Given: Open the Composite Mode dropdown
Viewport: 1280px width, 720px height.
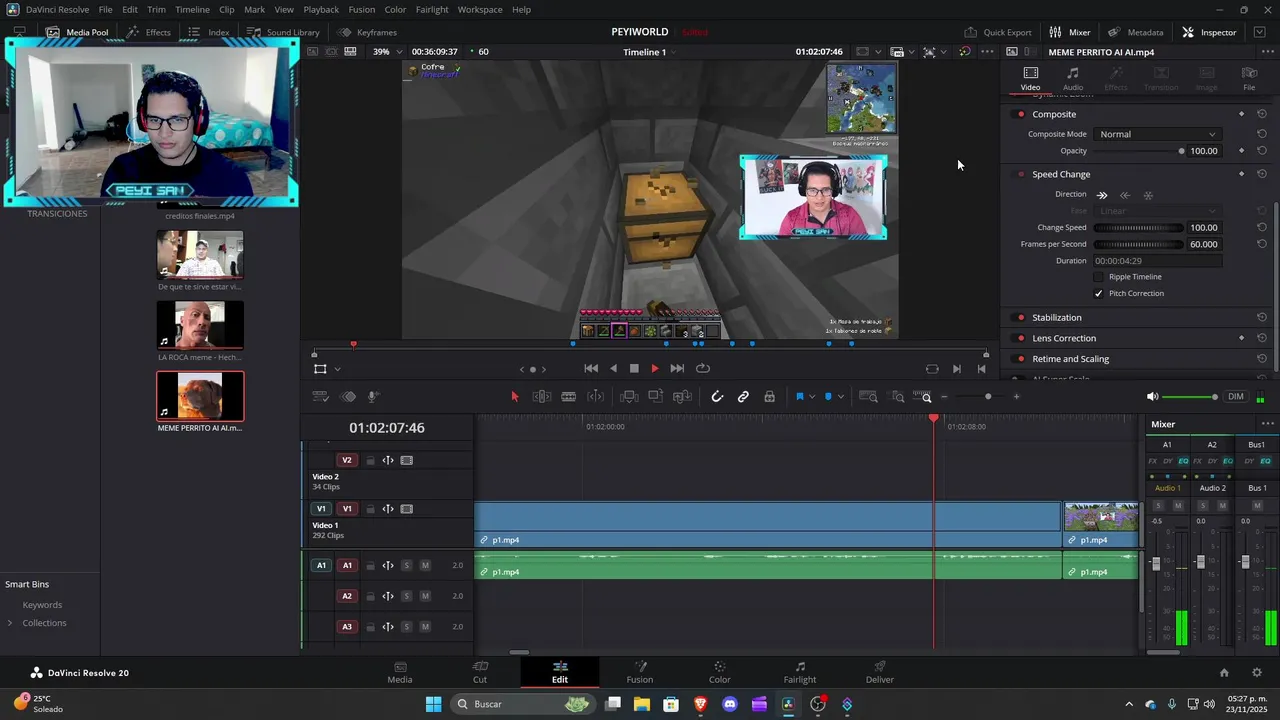Looking at the screenshot, I should pyautogui.click(x=1157, y=134).
